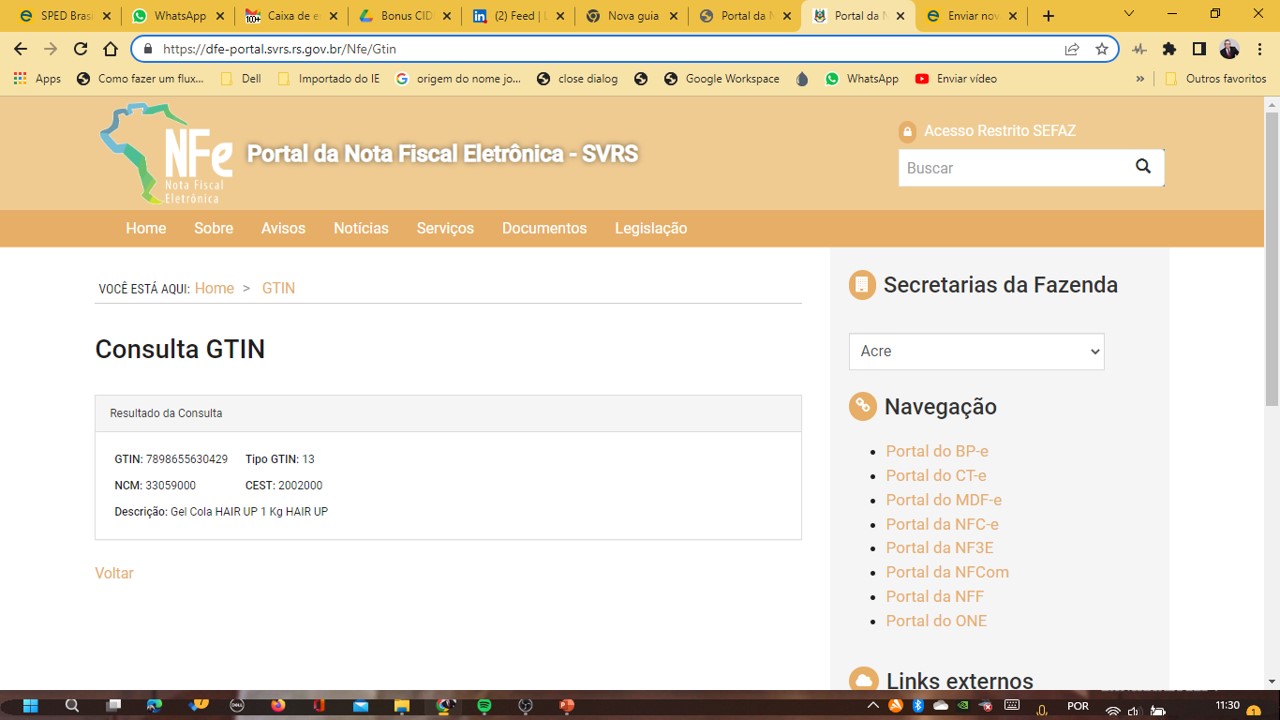The height and width of the screenshot is (720, 1280).
Task: Open the browser home page icon
Action: click(x=111, y=48)
